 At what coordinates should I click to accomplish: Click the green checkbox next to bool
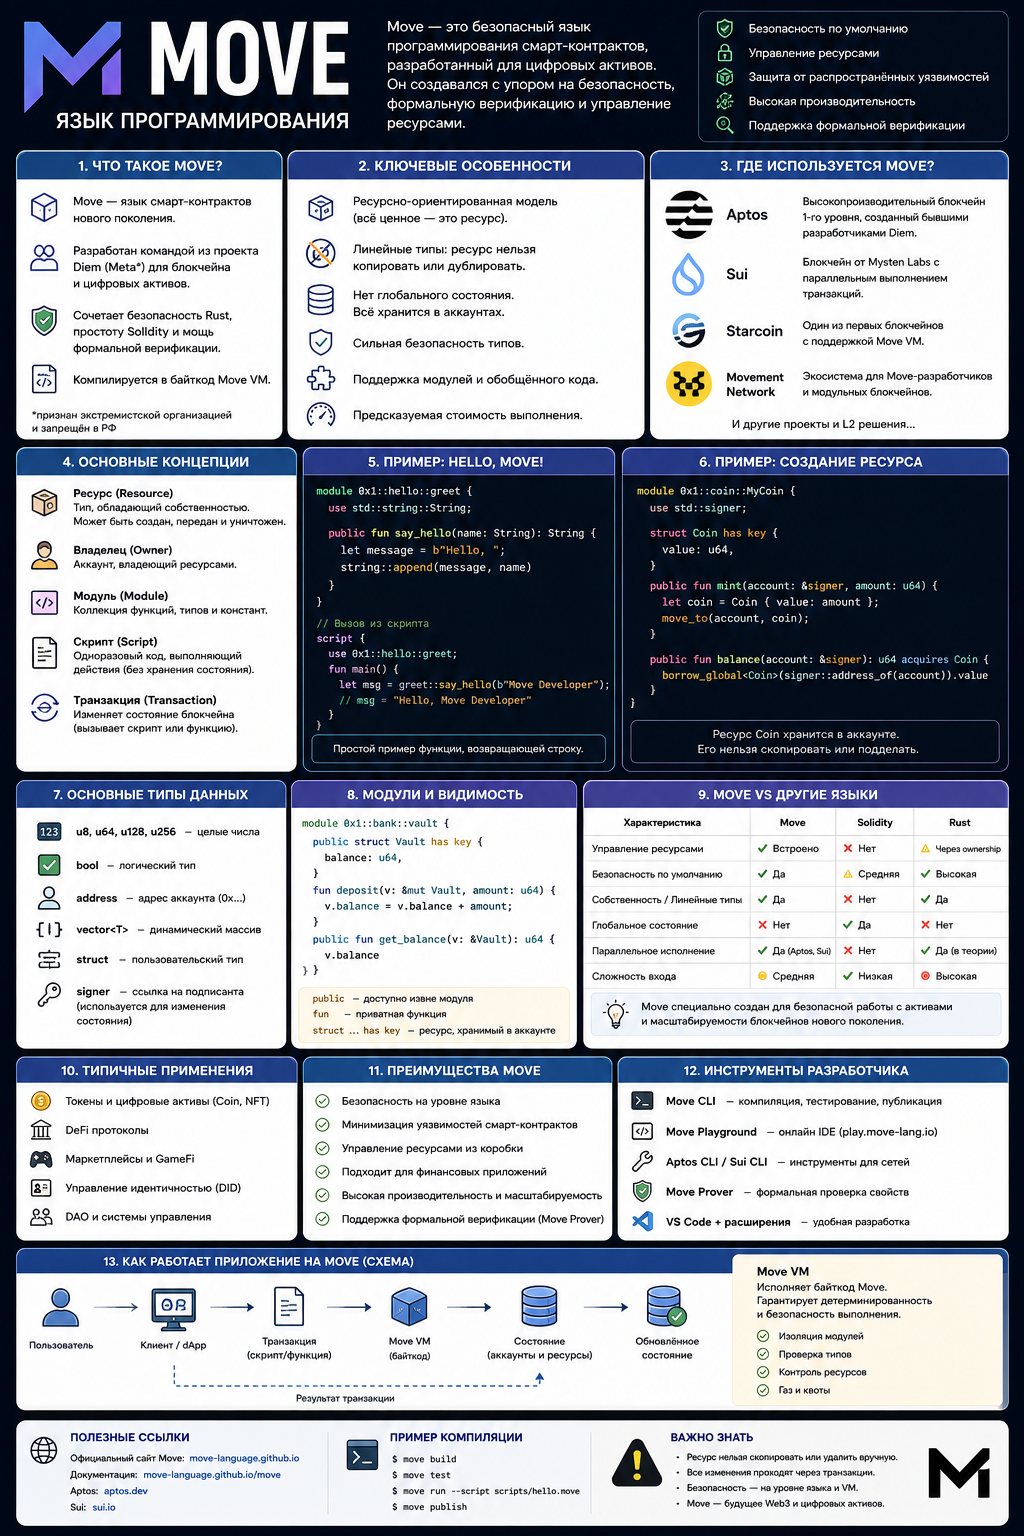coord(49,864)
